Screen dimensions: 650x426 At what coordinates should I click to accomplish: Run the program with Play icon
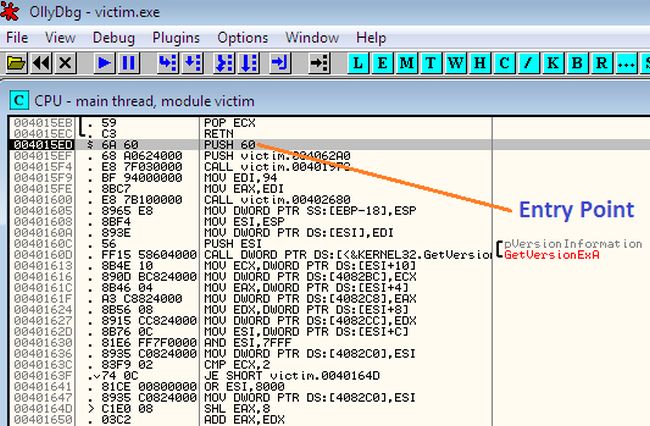tap(104, 63)
